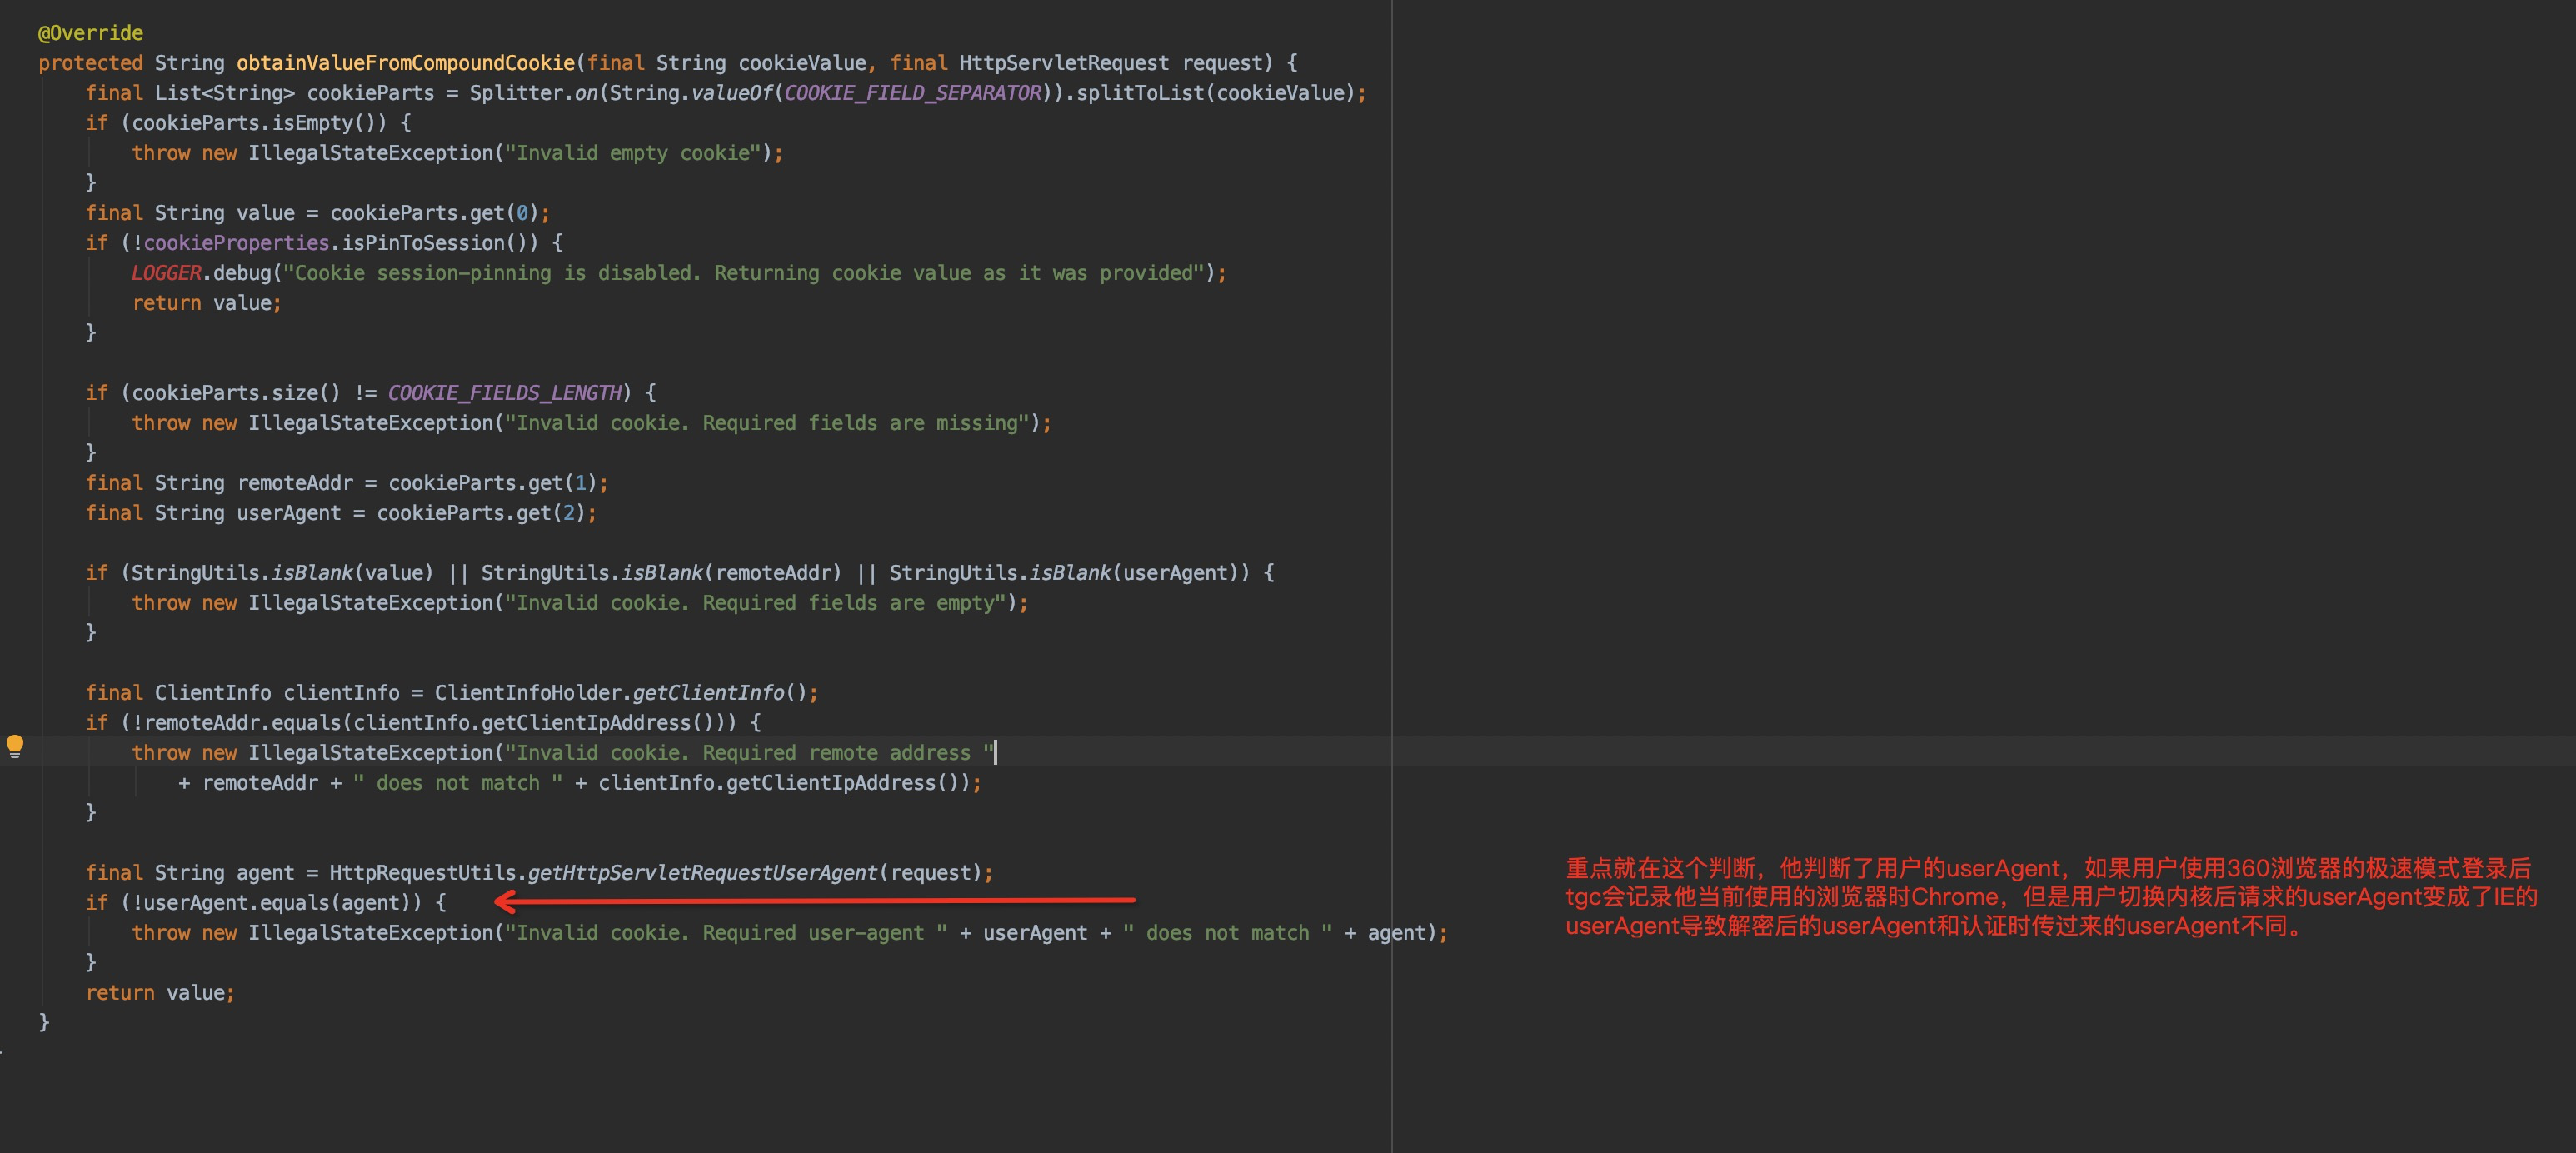
Task: Click the red arrow pointing at the code
Action: click(x=815, y=901)
